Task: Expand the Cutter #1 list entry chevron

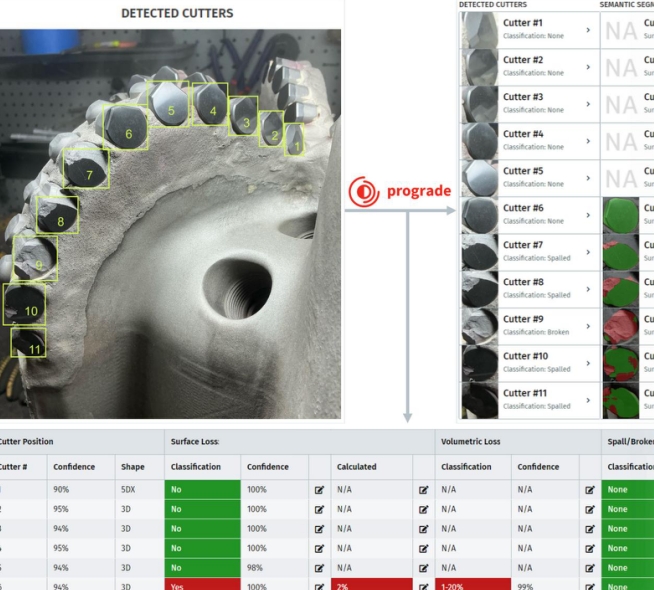Action: [588, 30]
